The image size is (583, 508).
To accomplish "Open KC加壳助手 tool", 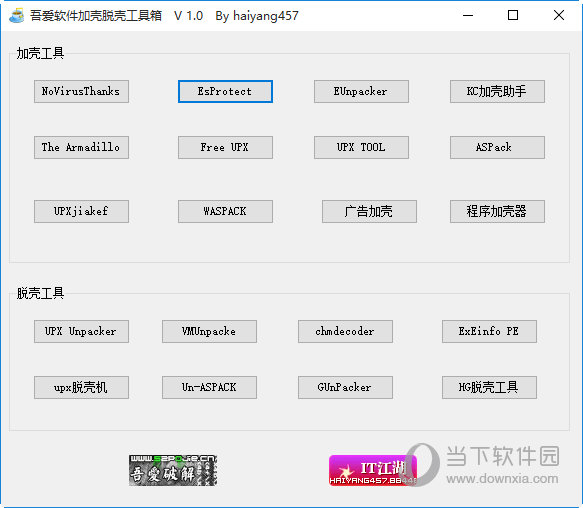I will [497, 91].
